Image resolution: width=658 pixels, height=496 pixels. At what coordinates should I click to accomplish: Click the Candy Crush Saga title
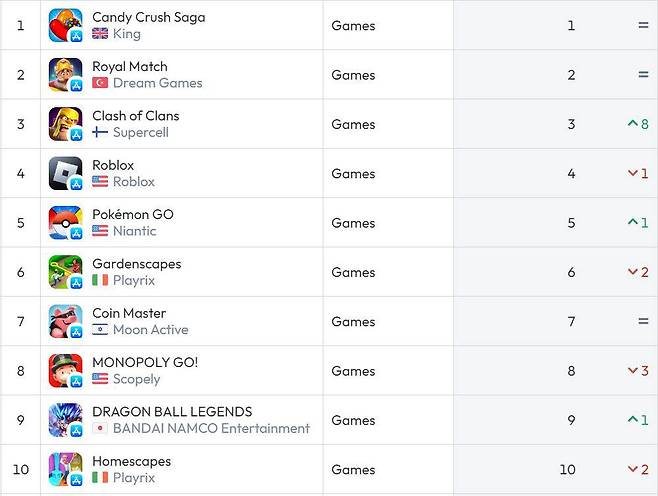148,17
